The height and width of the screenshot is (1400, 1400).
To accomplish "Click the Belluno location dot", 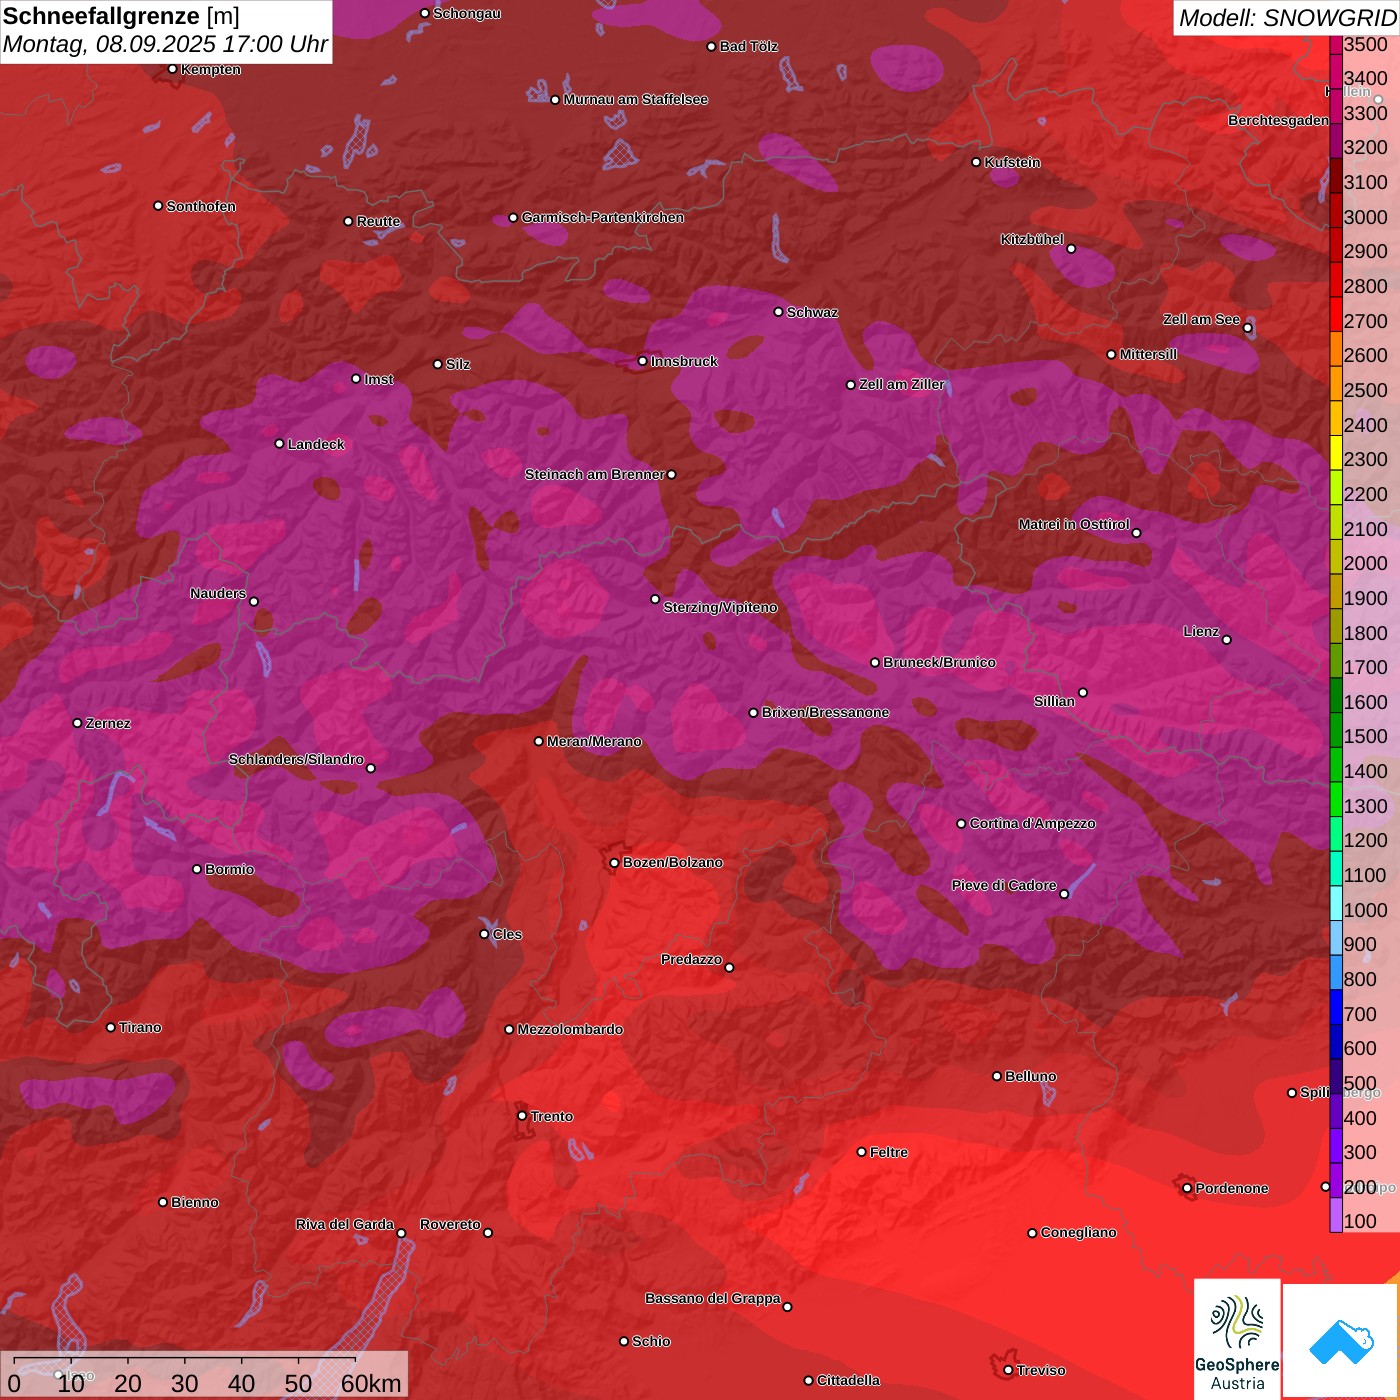I will [997, 1076].
